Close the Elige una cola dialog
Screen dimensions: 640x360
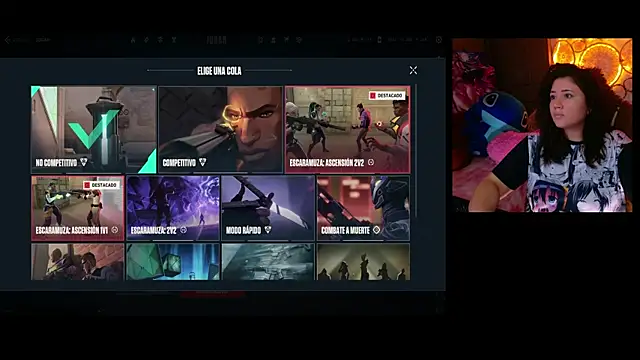(x=413, y=70)
